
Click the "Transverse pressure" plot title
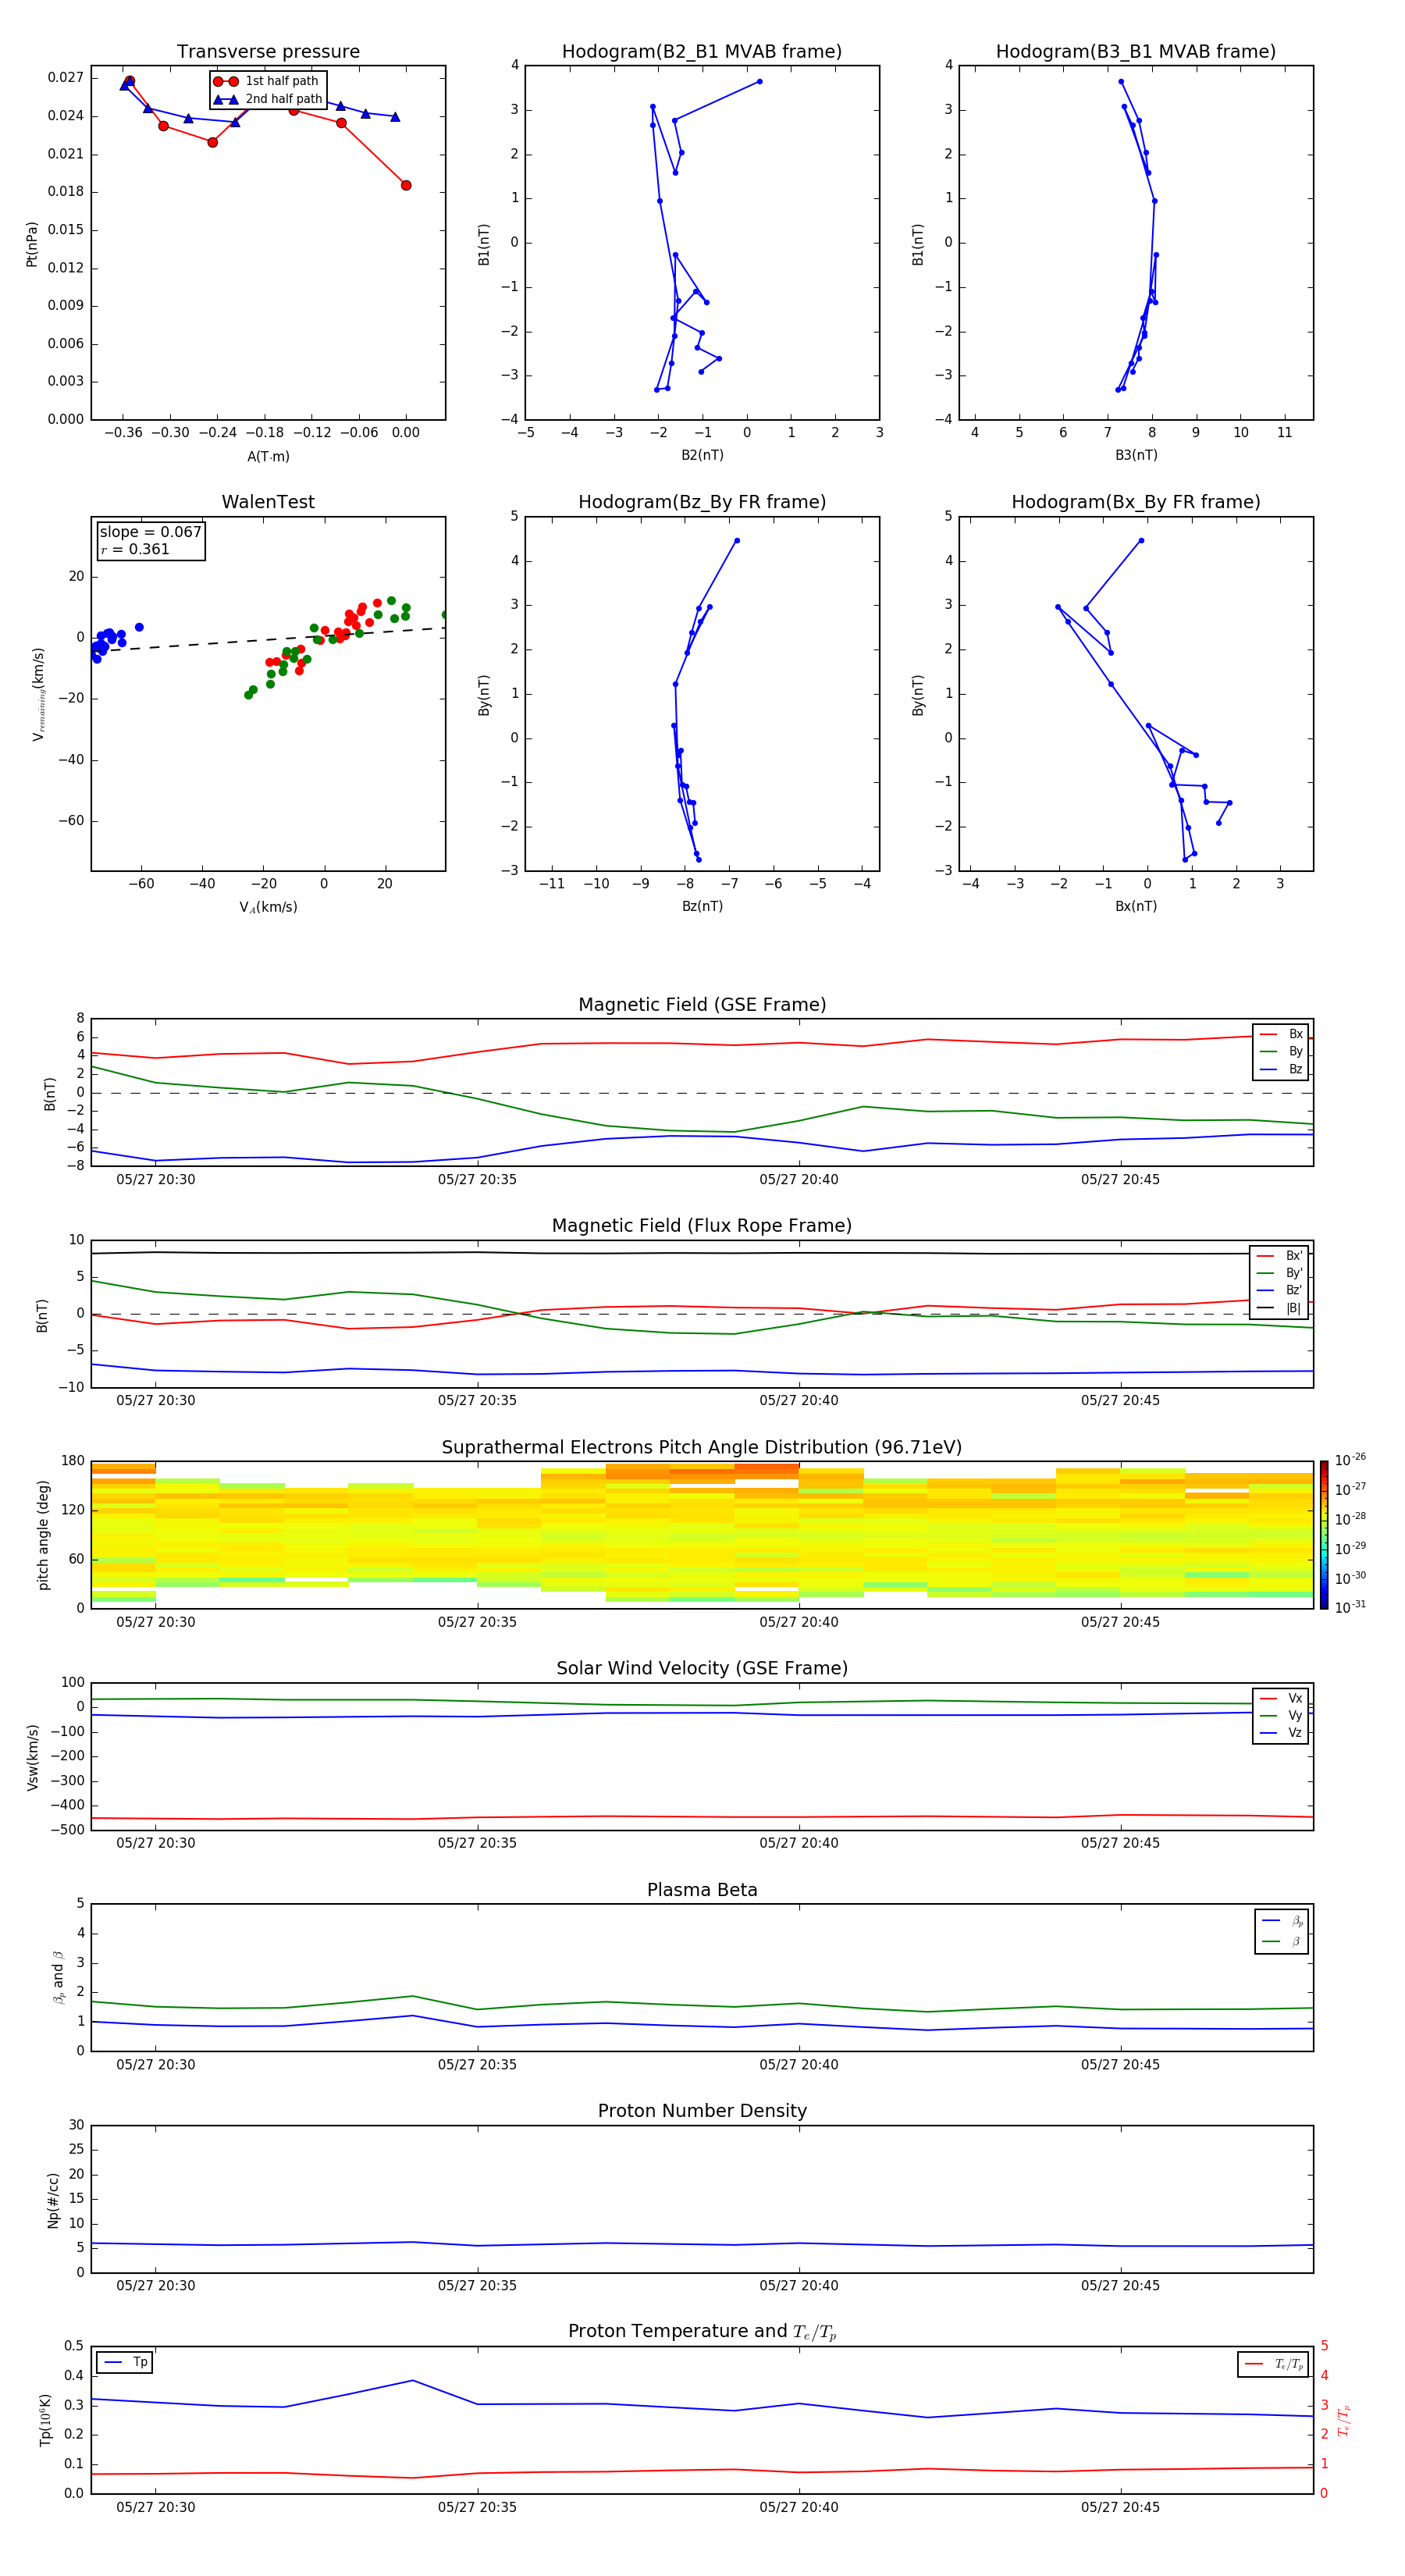click(x=268, y=52)
